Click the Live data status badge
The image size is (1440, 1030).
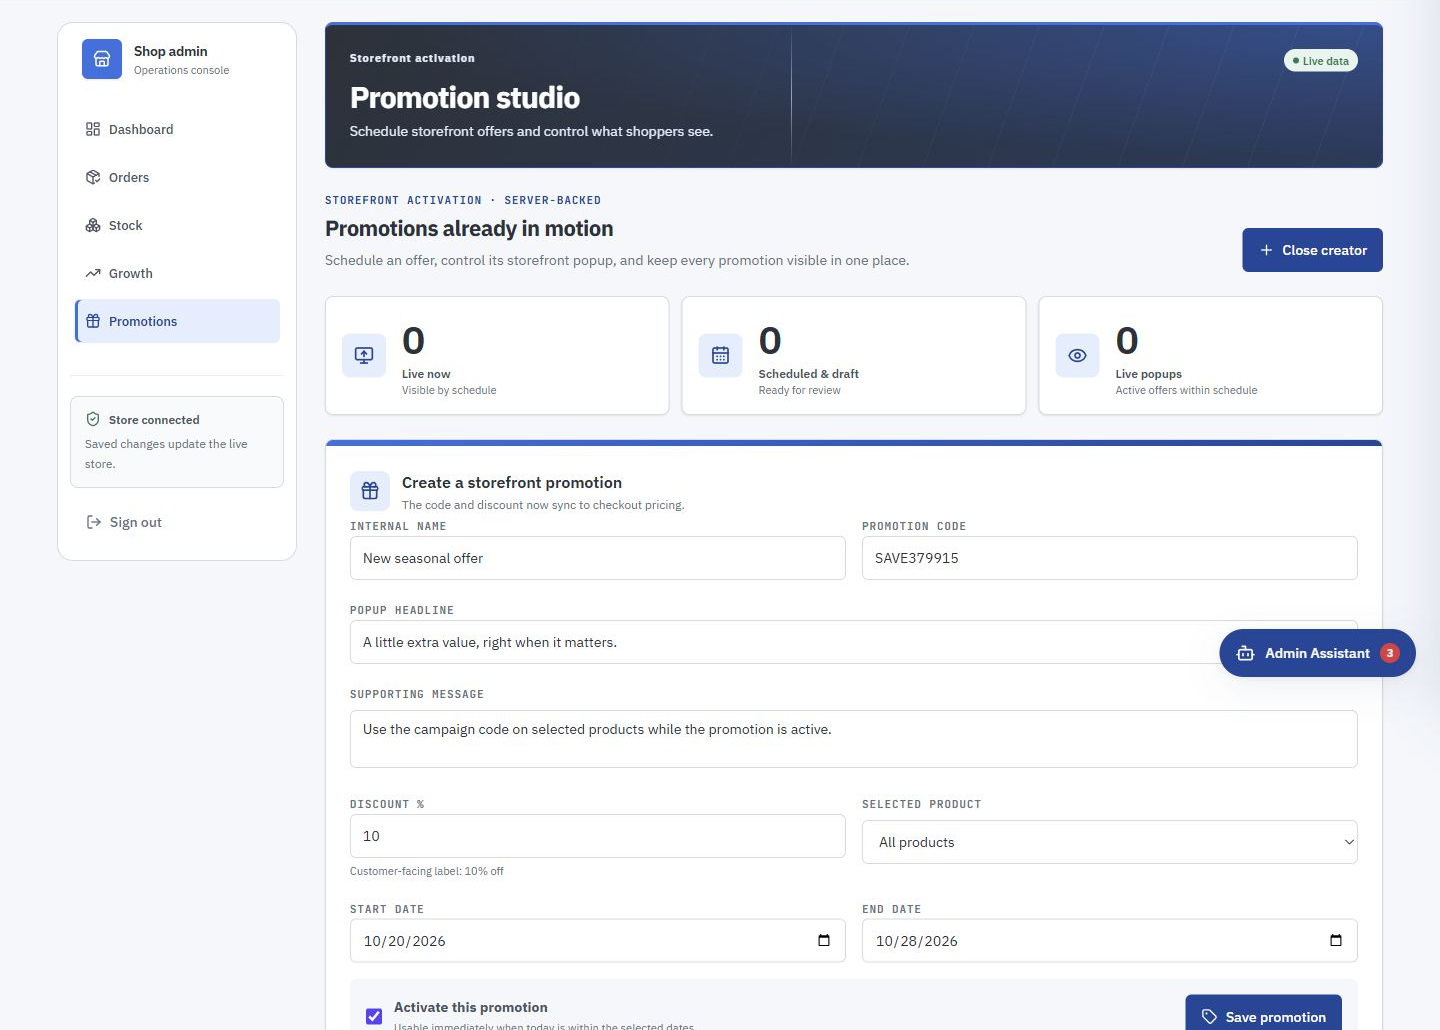[x=1321, y=61]
